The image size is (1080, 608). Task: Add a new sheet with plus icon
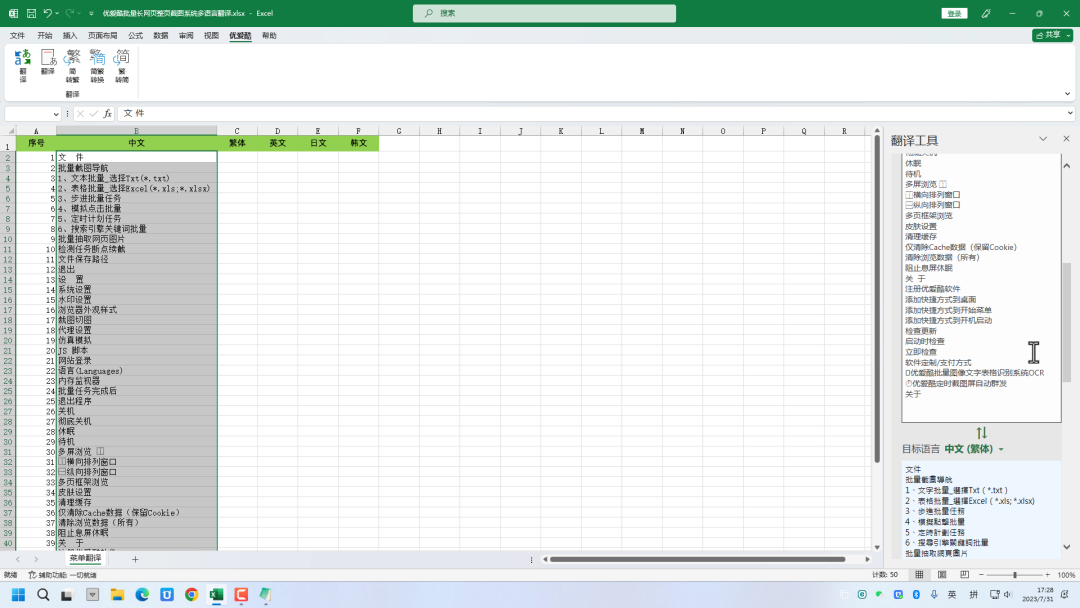(x=135, y=559)
